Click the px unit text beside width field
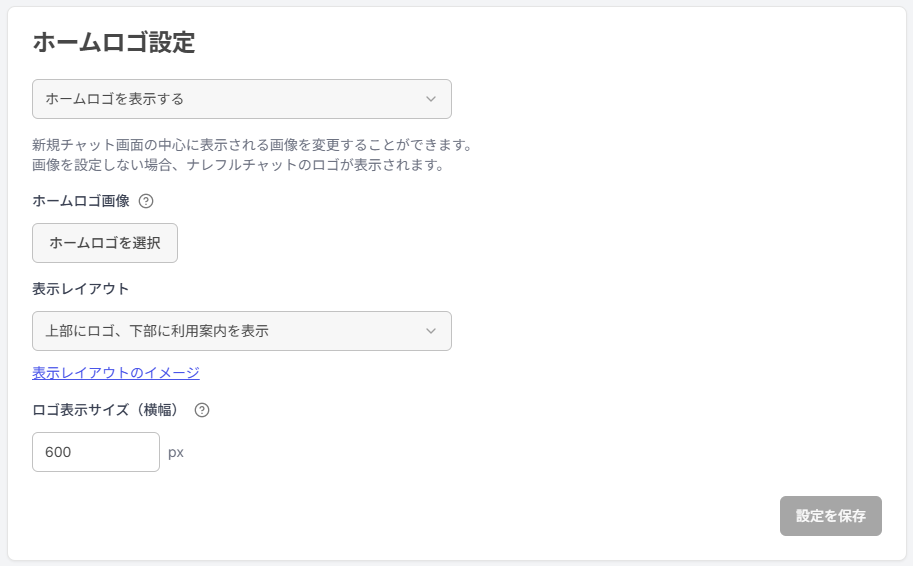The height and width of the screenshot is (566, 913). click(x=176, y=452)
